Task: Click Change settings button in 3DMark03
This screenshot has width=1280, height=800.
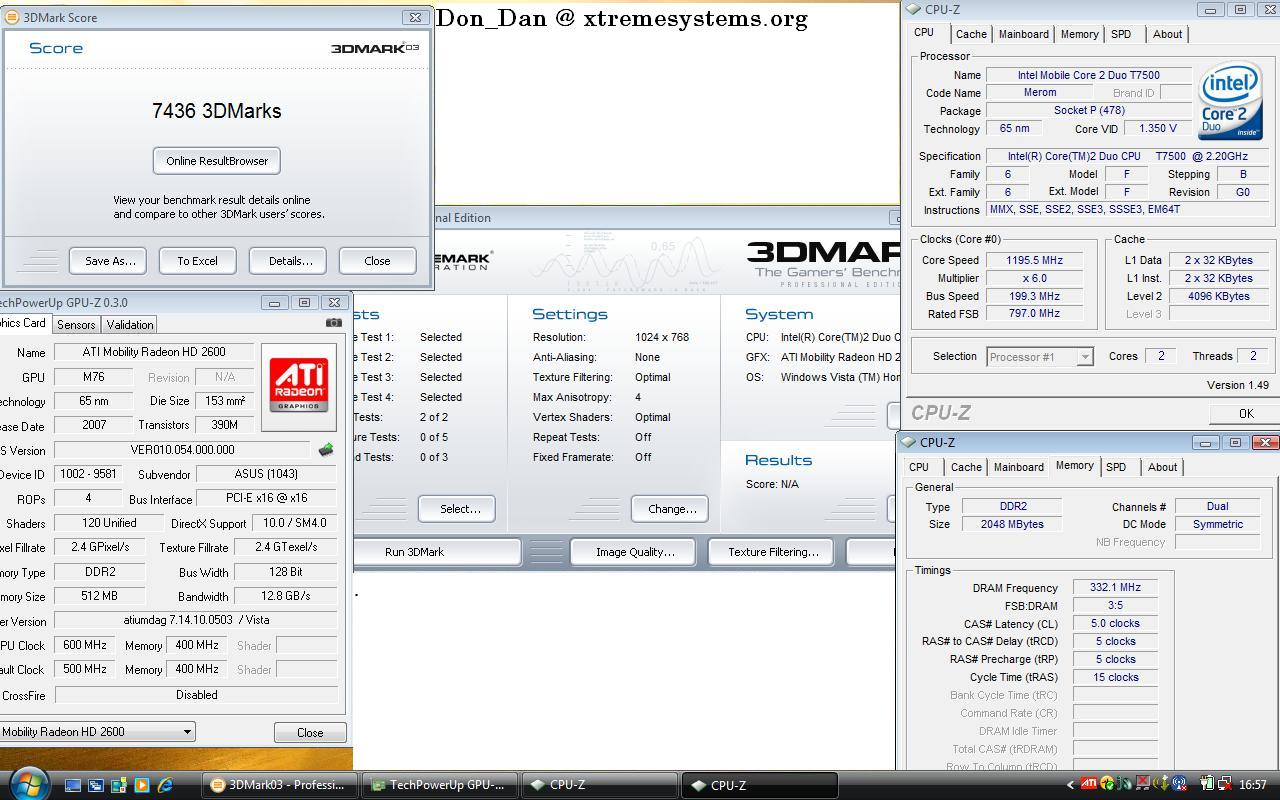Action: (671, 509)
